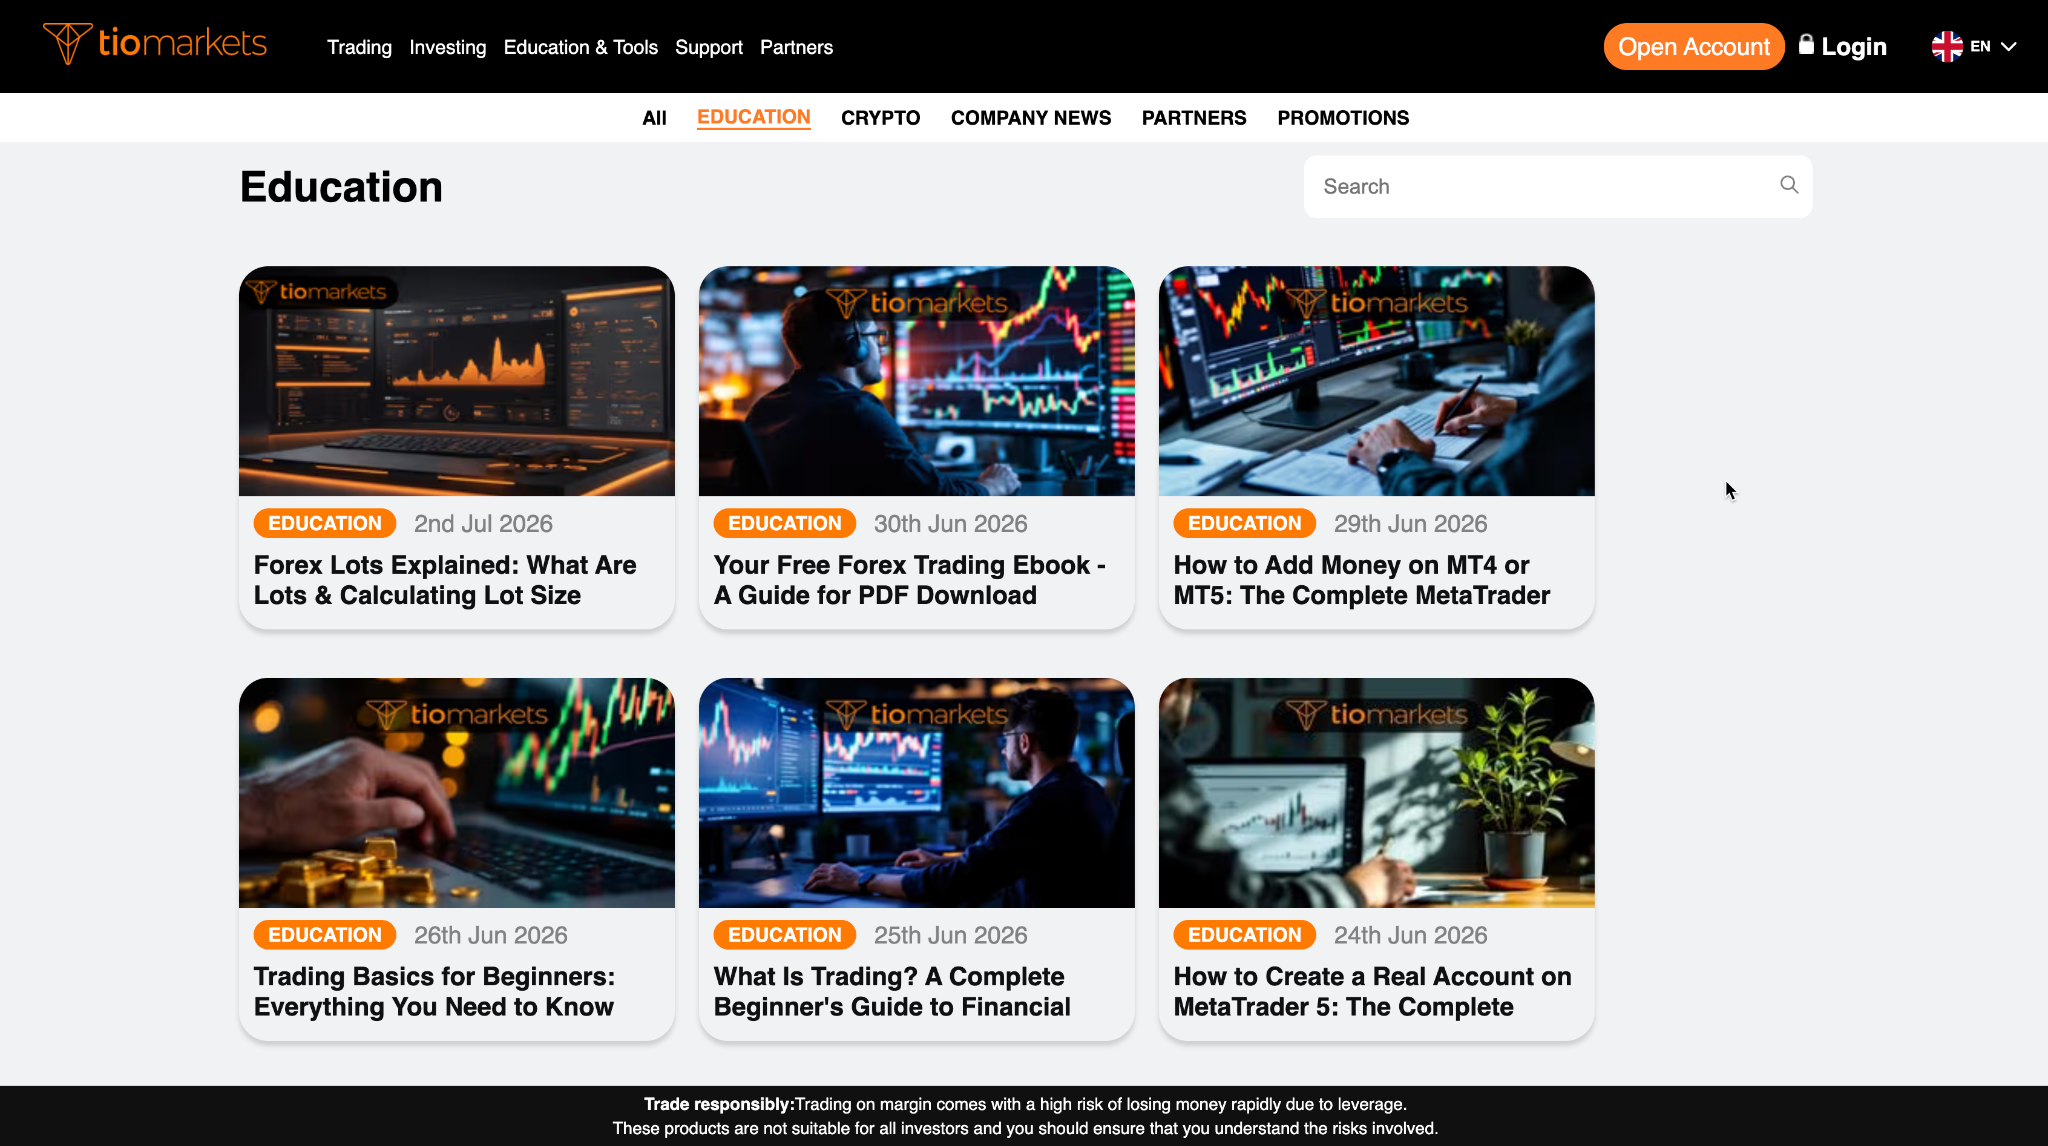Viewport: 2048px width, 1146px height.
Task: Click EDUCATION badge on 2nd Jul 2026 card
Action: (324, 523)
